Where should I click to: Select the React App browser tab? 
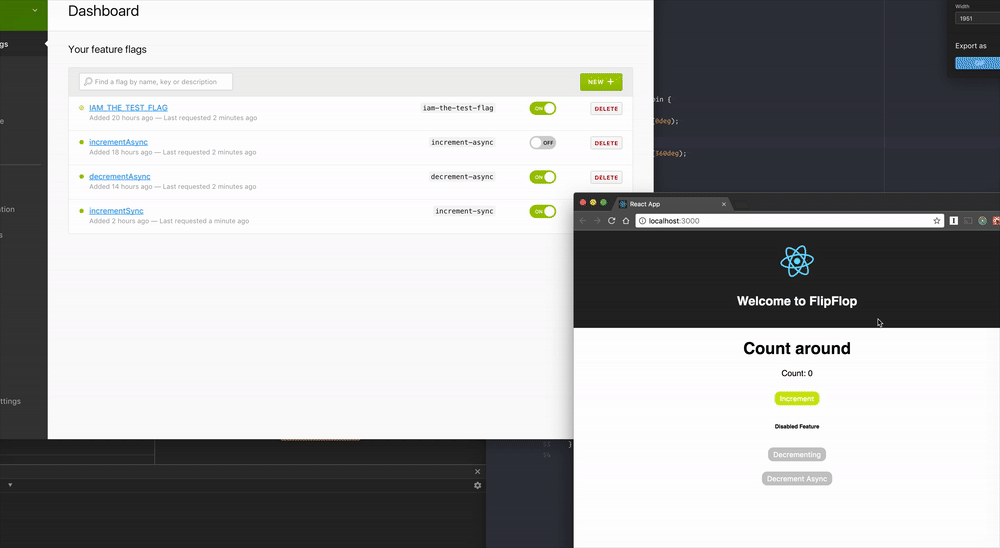pos(670,204)
